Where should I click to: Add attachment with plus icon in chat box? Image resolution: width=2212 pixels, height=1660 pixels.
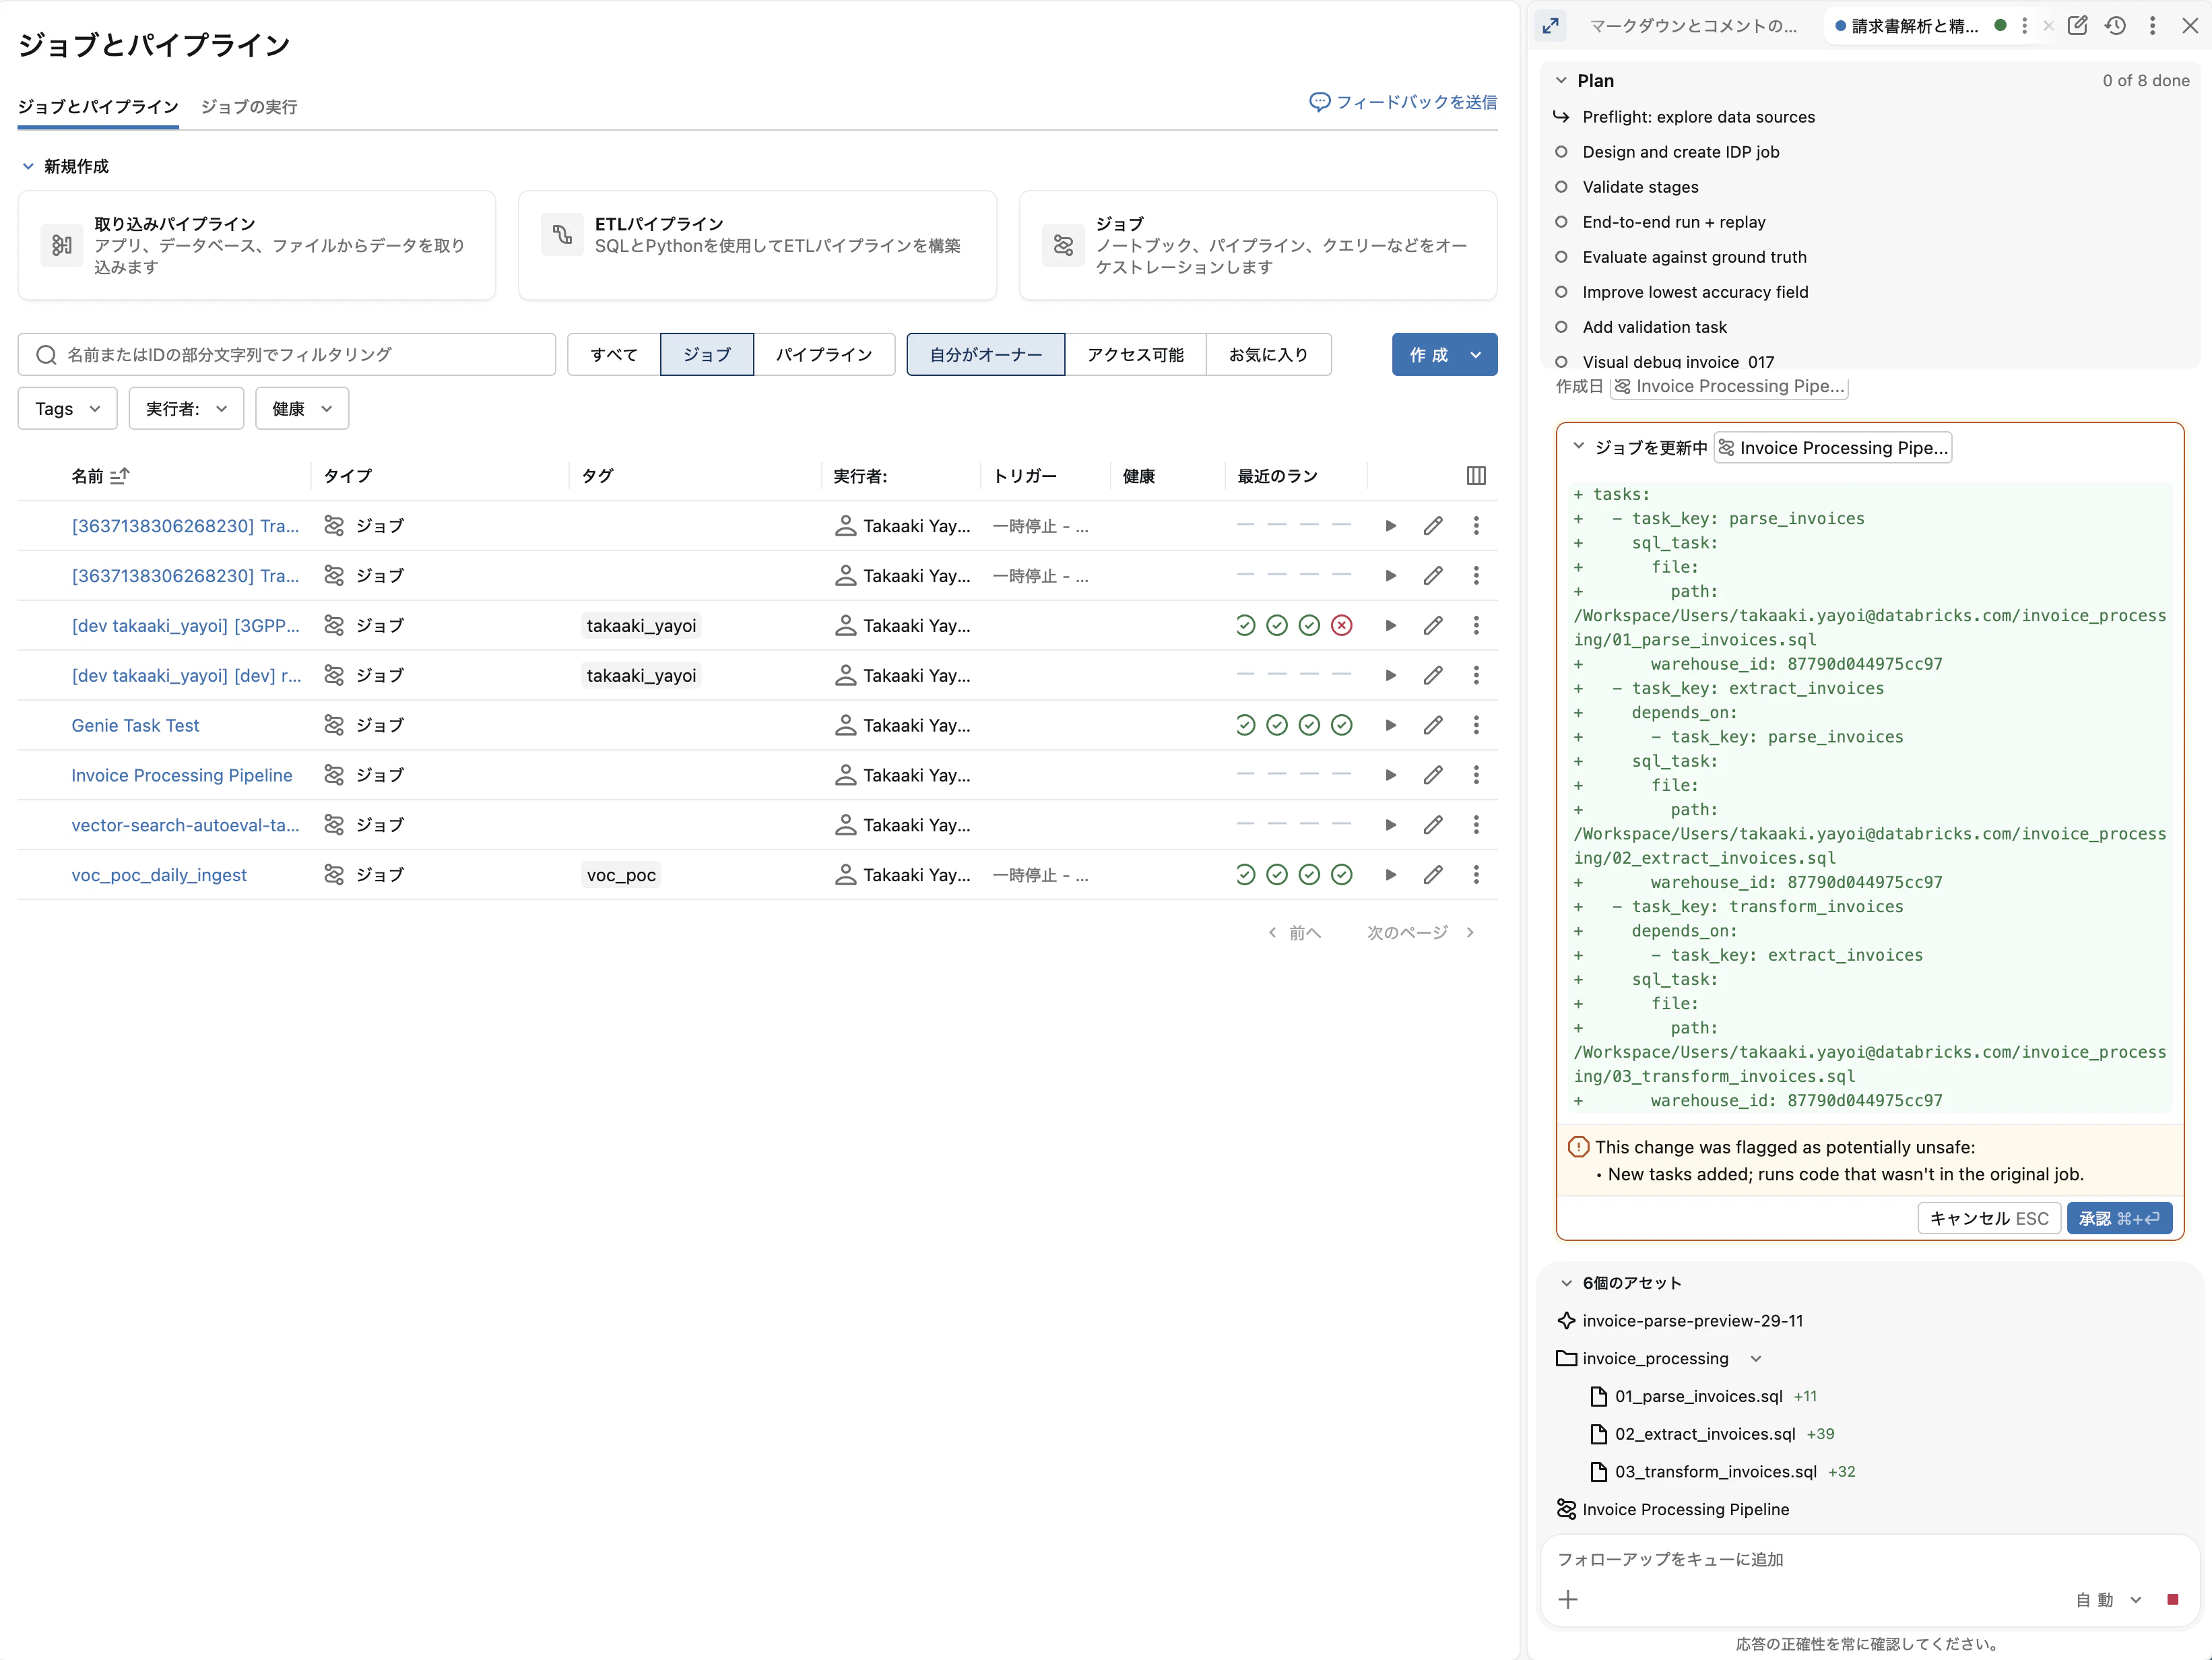(1568, 1600)
